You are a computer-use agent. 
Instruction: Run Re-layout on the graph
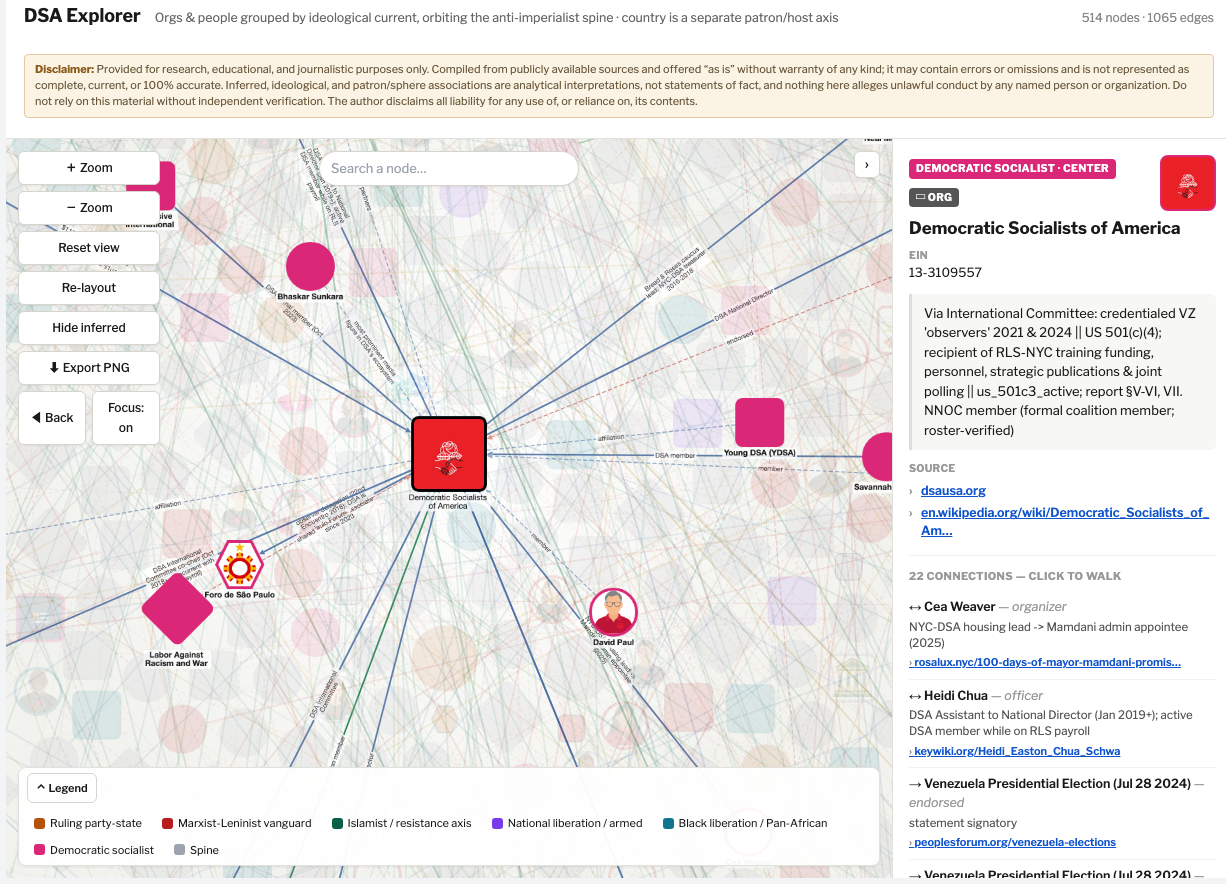(x=89, y=288)
